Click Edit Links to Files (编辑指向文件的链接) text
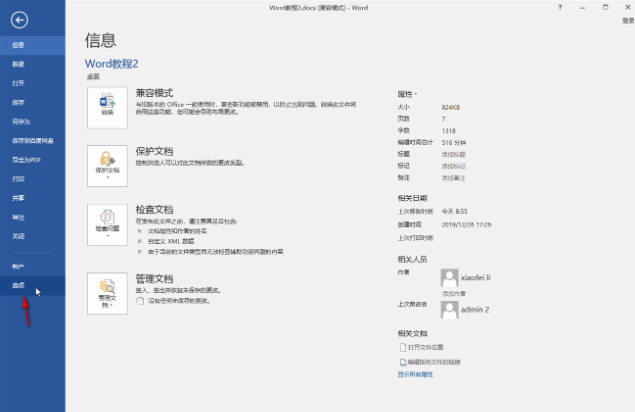This screenshot has width=635, height=412. click(434, 362)
